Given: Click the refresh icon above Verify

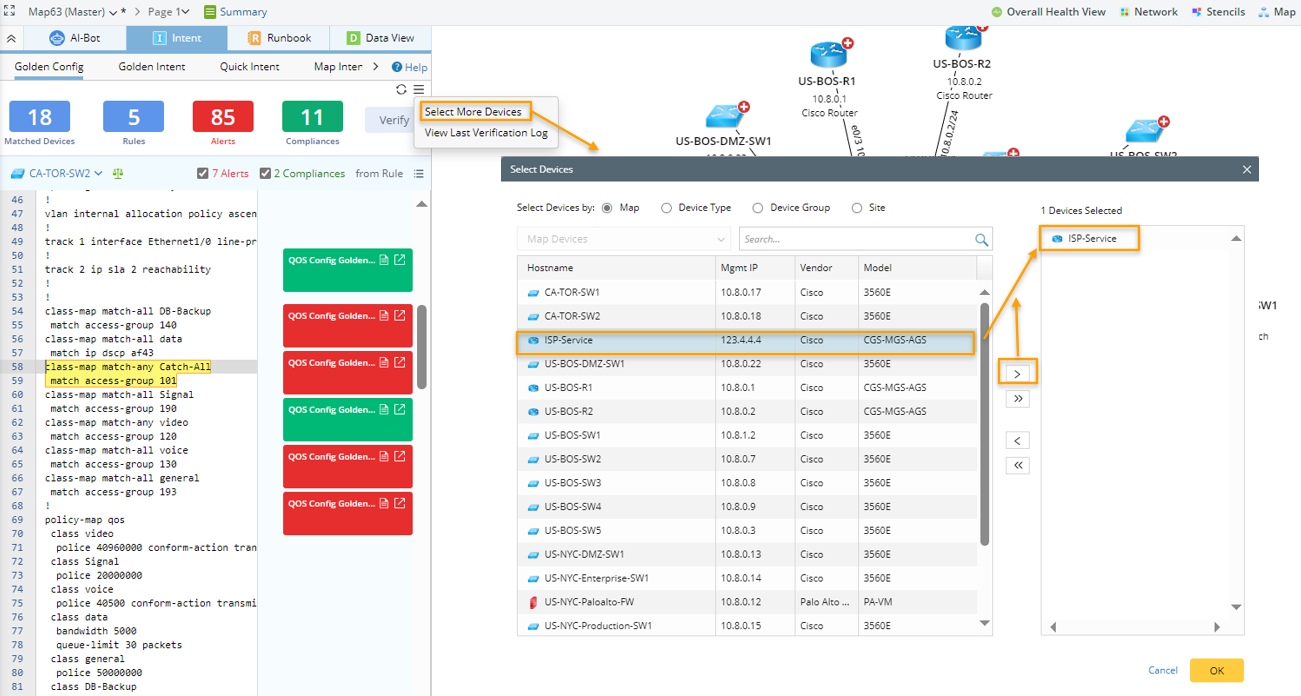Looking at the screenshot, I should point(401,90).
